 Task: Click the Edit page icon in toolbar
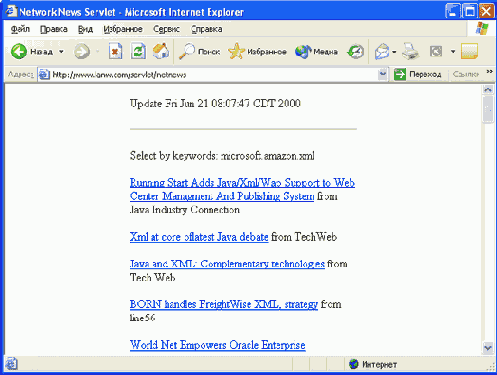(436, 52)
